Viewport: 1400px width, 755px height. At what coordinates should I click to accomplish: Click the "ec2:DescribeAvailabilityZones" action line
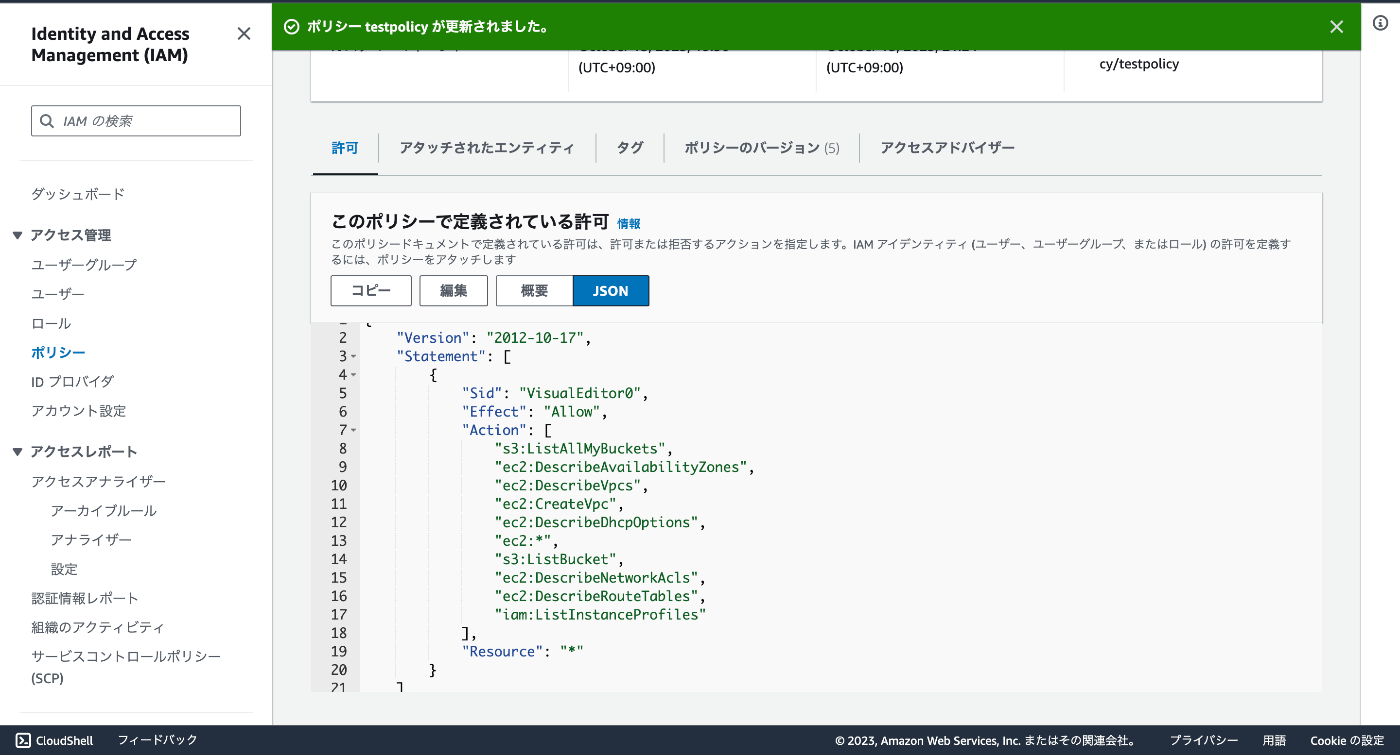tap(625, 467)
